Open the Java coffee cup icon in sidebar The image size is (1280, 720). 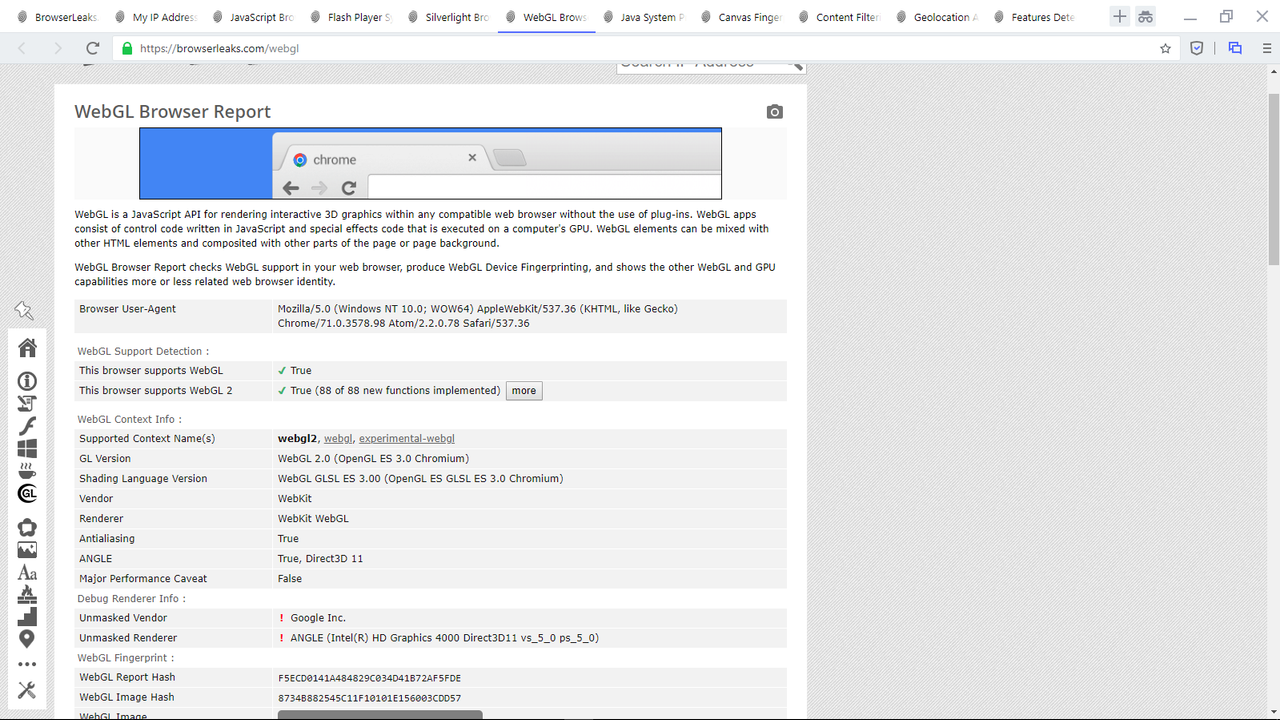pyautogui.click(x=27, y=471)
